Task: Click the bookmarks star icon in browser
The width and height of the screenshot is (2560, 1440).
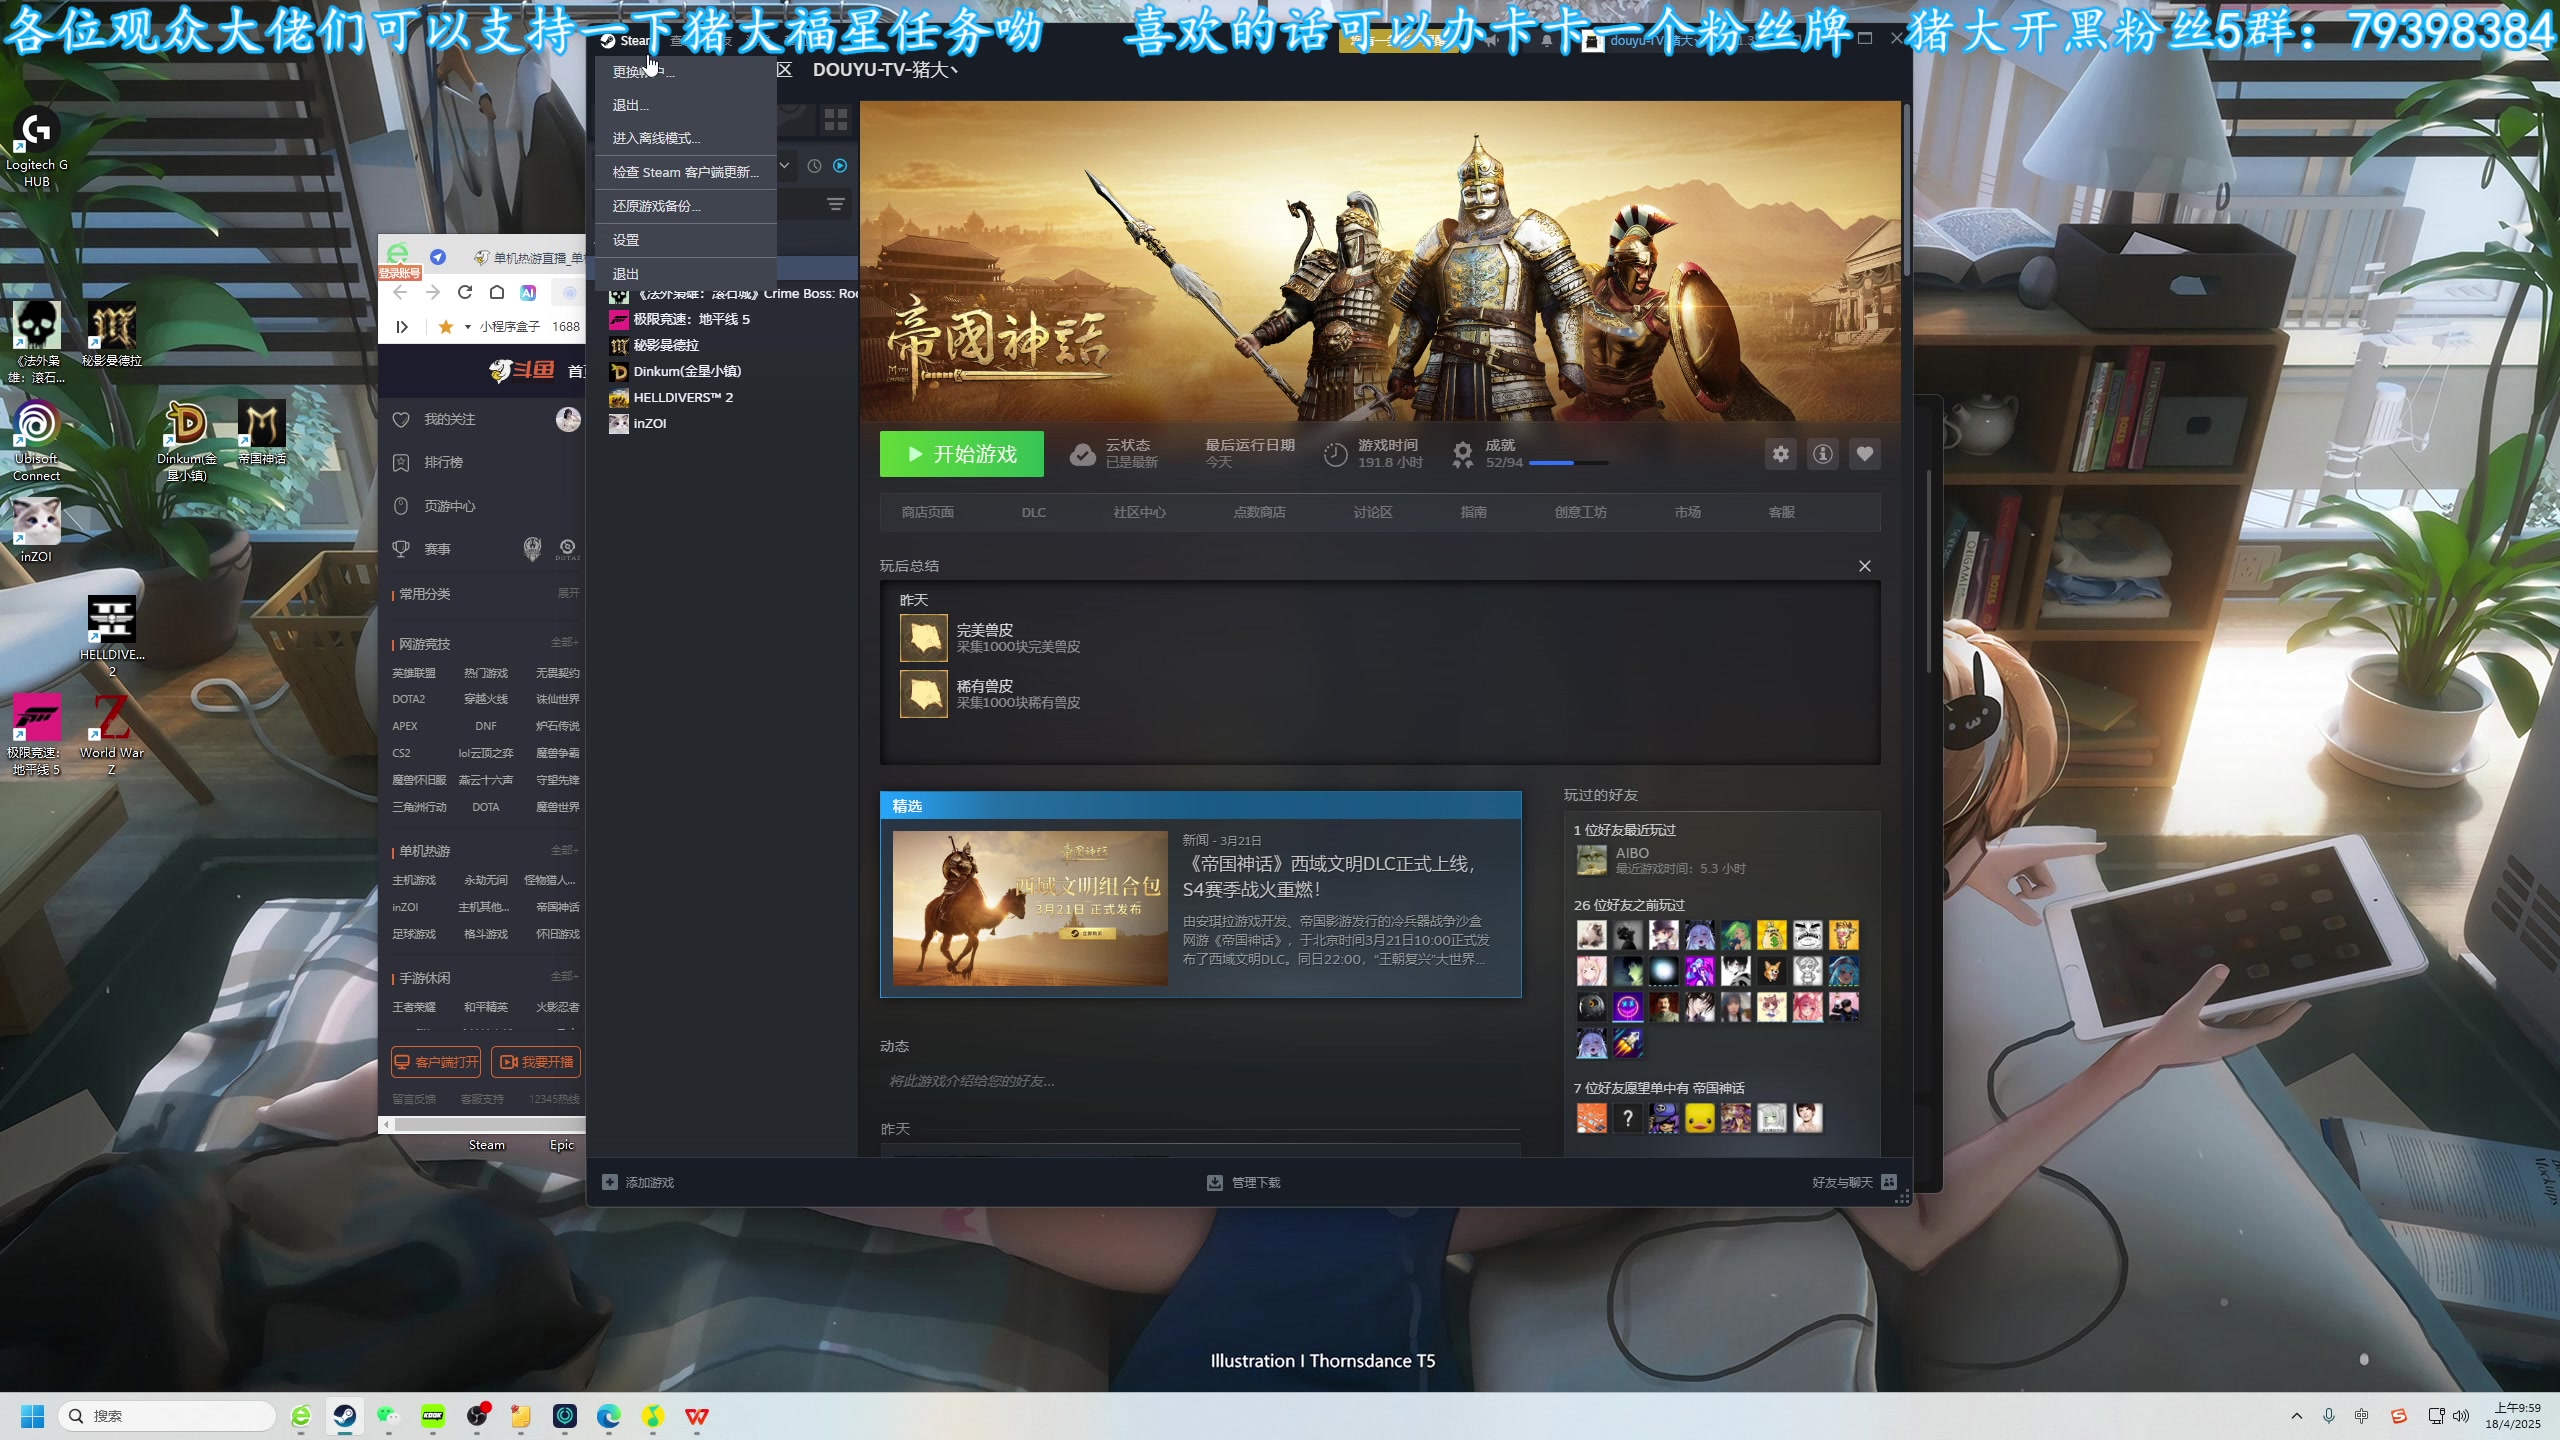Action: 446,326
